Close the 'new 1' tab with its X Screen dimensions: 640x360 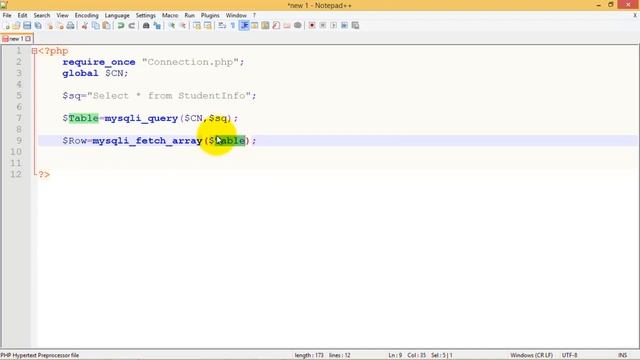click(28, 39)
